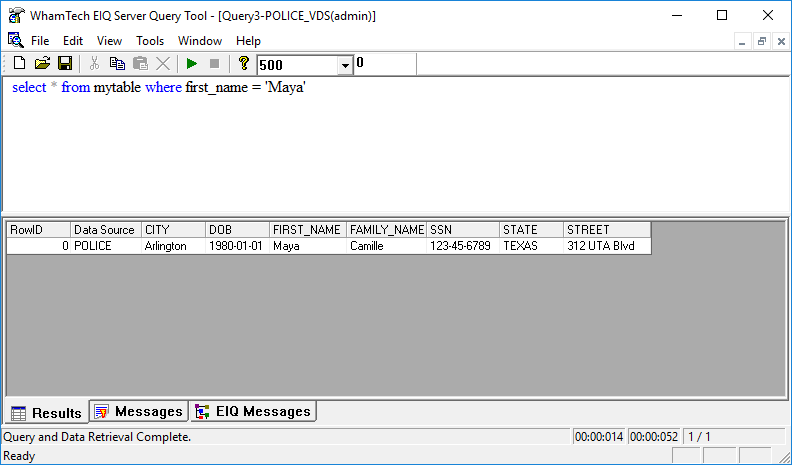
Task: Click the EIQ Messages tab icon
Action: [202, 412]
